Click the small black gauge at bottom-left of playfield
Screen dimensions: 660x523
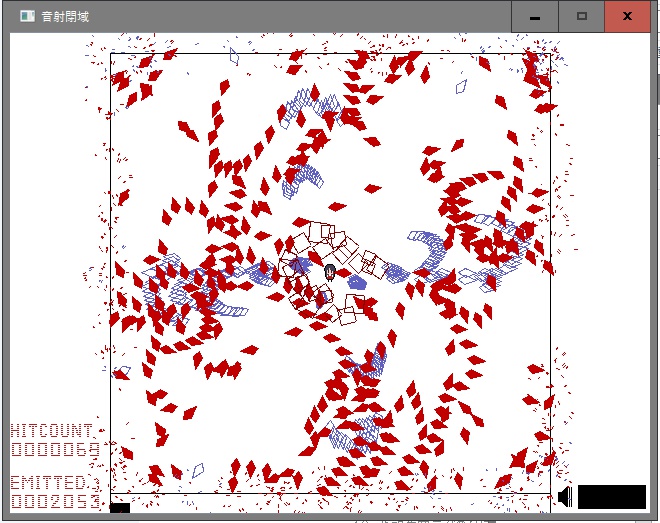(x=120, y=508)
